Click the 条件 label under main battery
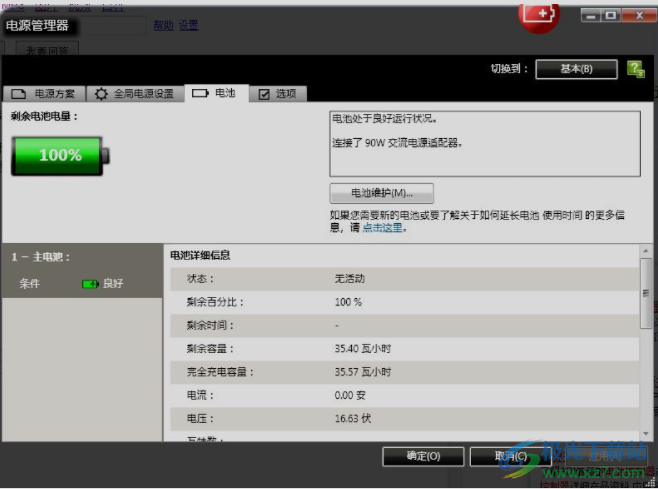This screenshot has height=489, width=658. 29,284
